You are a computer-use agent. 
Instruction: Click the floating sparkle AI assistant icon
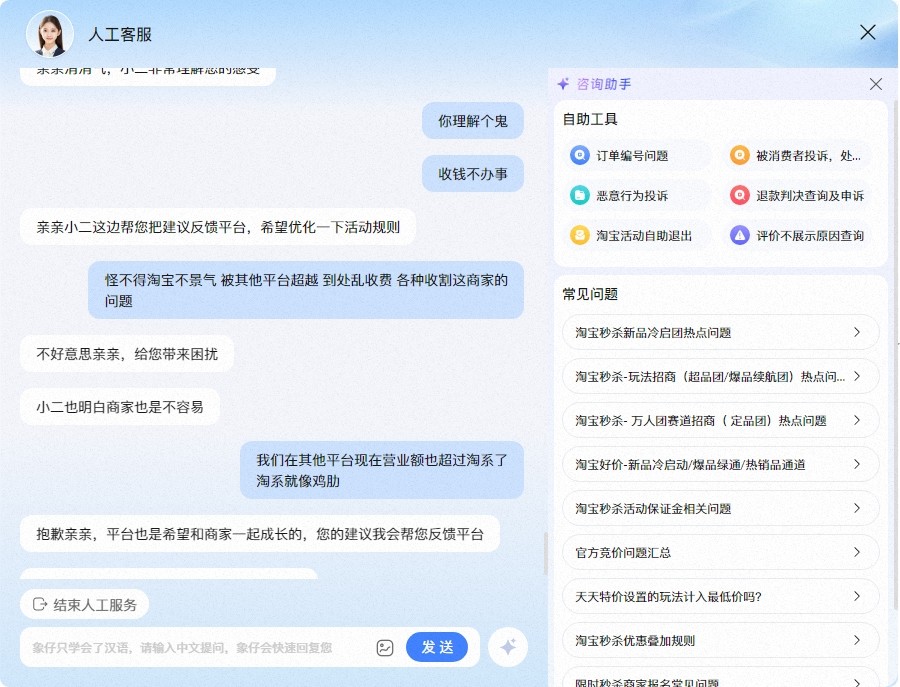(508, 647)
